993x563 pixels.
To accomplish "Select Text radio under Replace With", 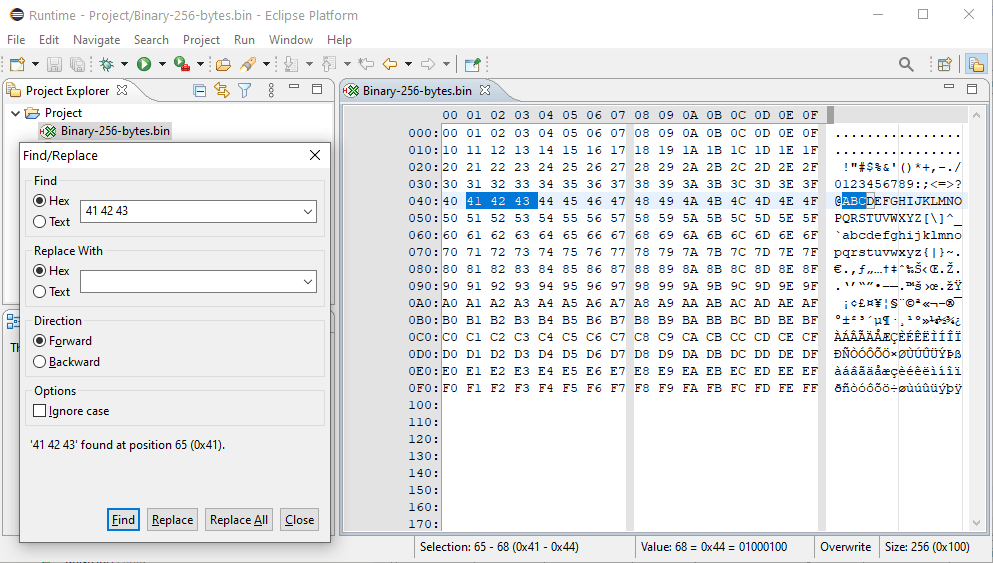I will [39, 292].
